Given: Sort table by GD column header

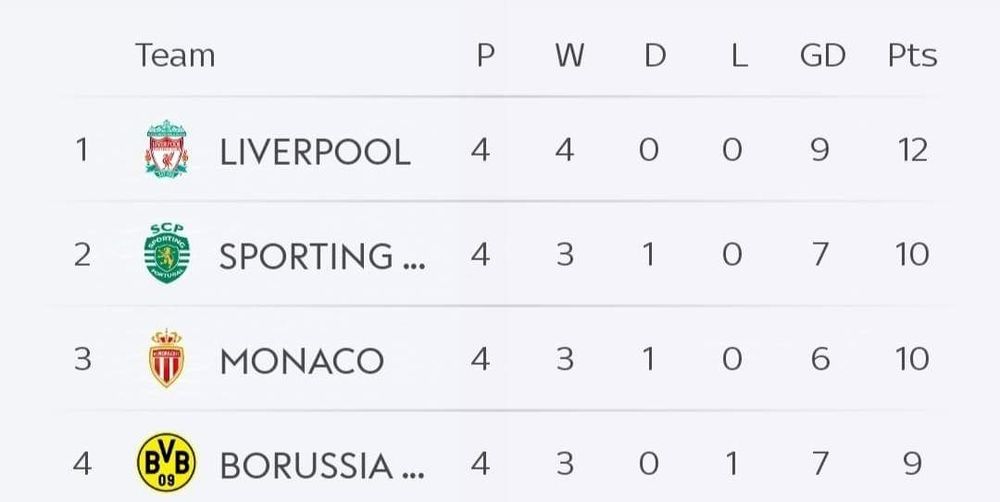Looking at the screenshot, I should tap(822, 55).
